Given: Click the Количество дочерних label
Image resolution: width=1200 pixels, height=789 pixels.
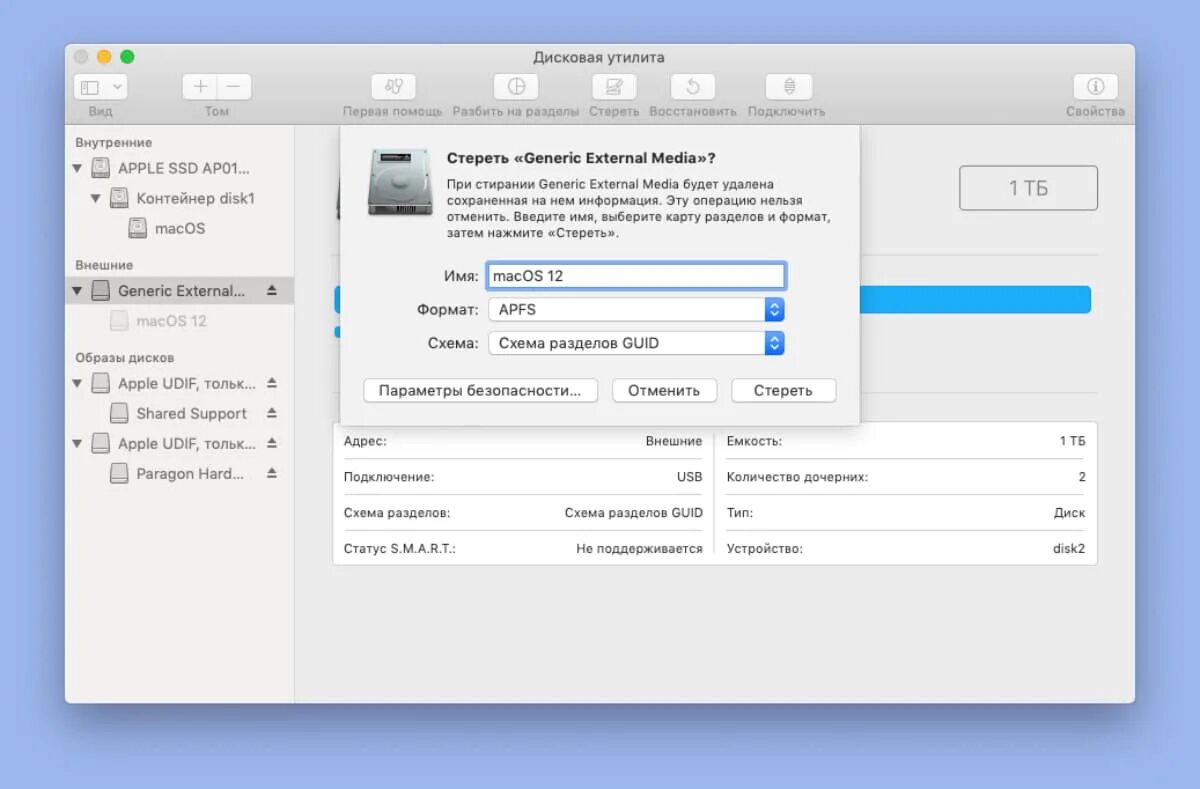Looking at the screenshot, I should pos(797,477).
